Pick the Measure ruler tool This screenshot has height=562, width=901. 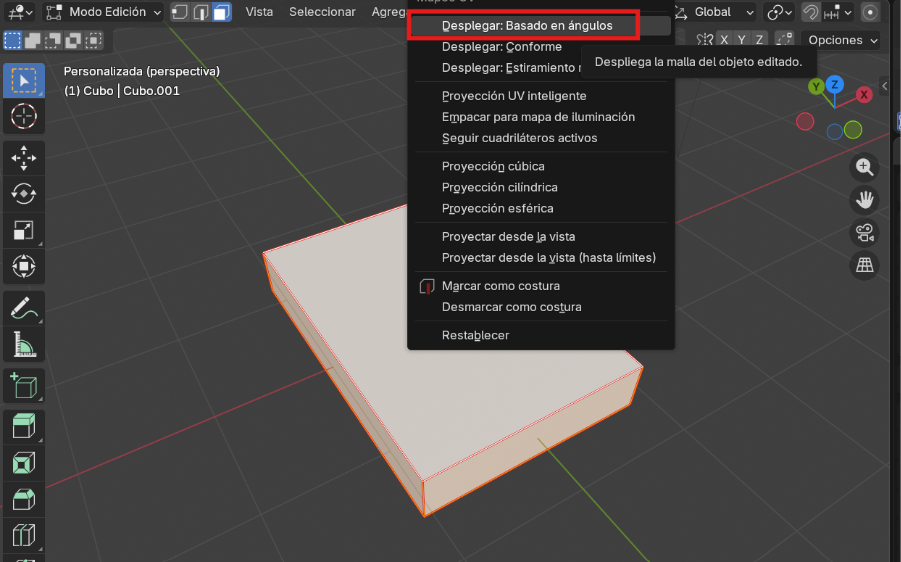click(23, 345)
